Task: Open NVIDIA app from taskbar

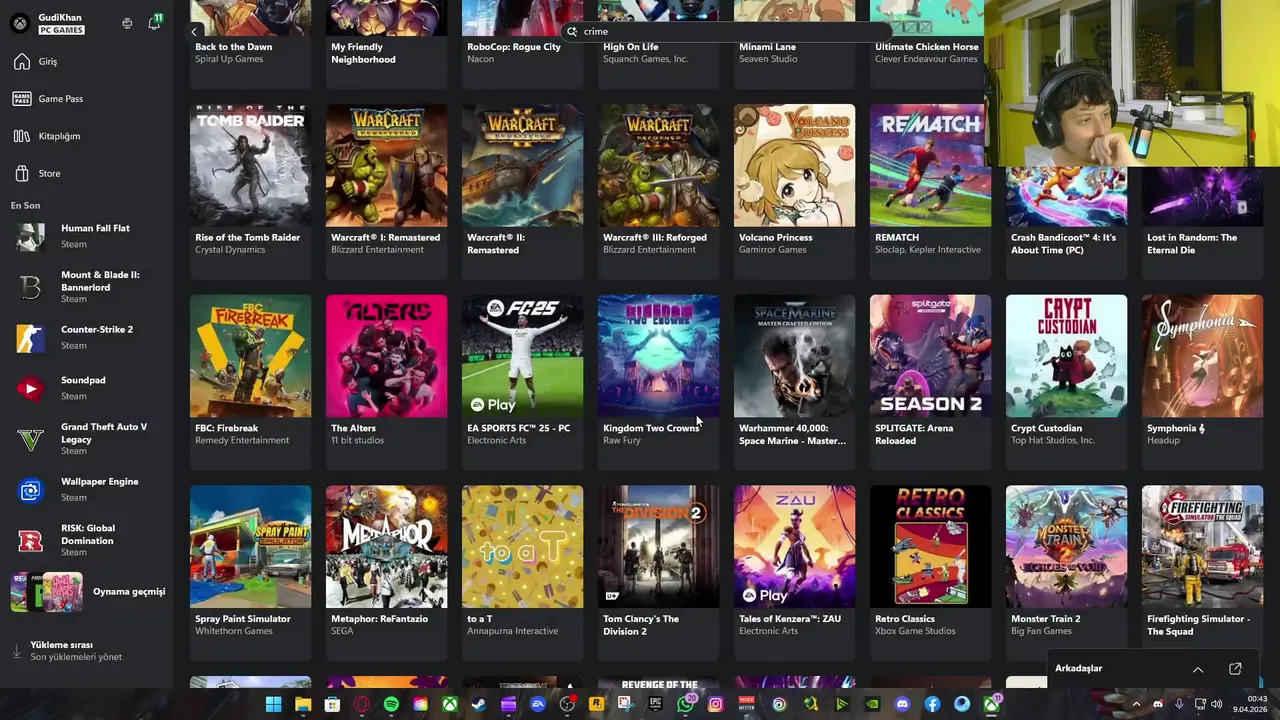Action: click(872, 704)
